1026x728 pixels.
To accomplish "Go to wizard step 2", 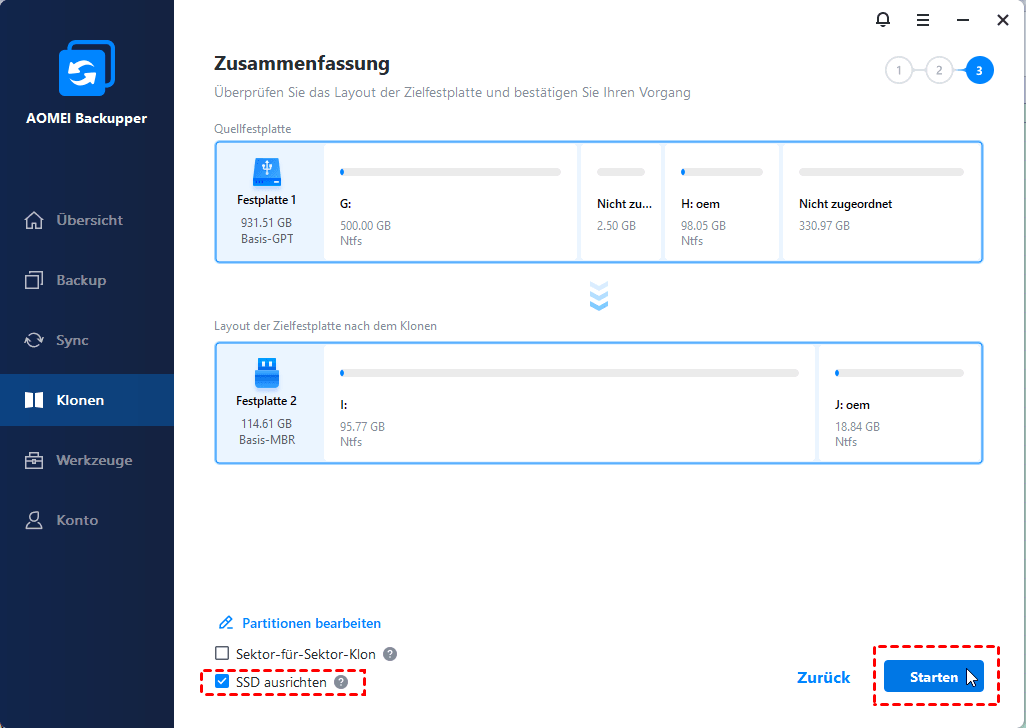I will pyautogui.click(x=939, y=71).
